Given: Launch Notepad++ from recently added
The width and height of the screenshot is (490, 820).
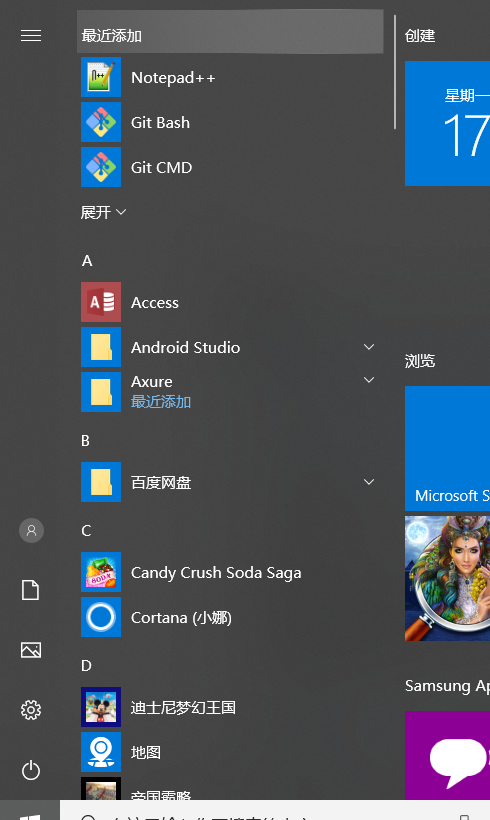Looking at the screenshot, I should [230, 77].
